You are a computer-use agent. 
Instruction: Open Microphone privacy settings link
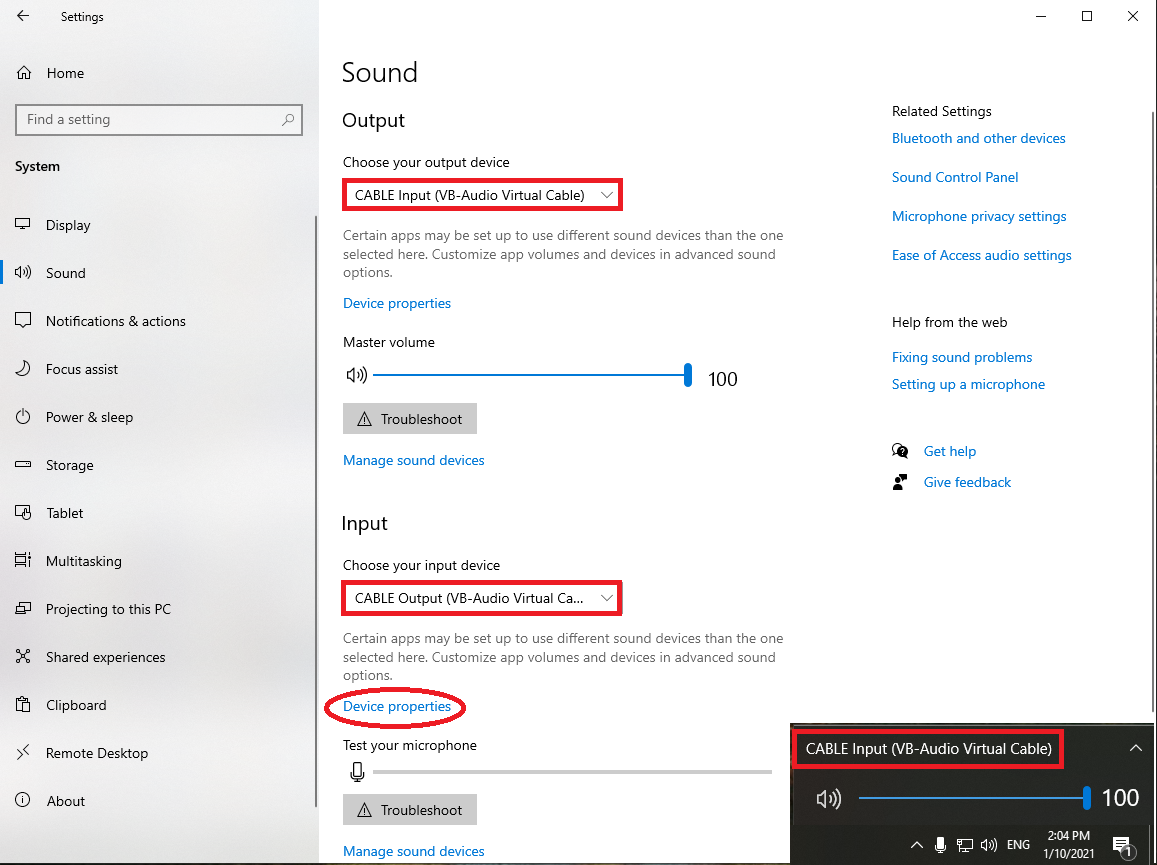(979, 216)
